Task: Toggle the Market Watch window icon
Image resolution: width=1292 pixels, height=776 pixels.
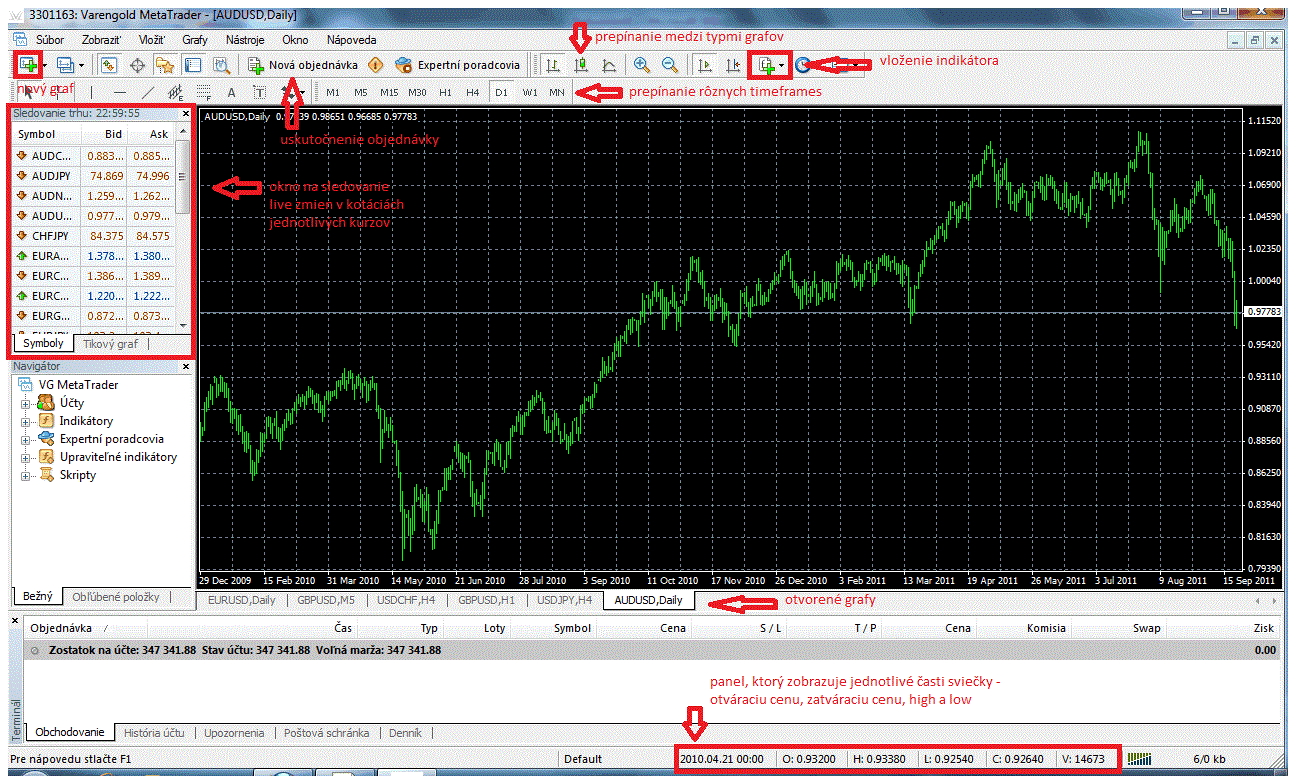Action: [109, 65]
